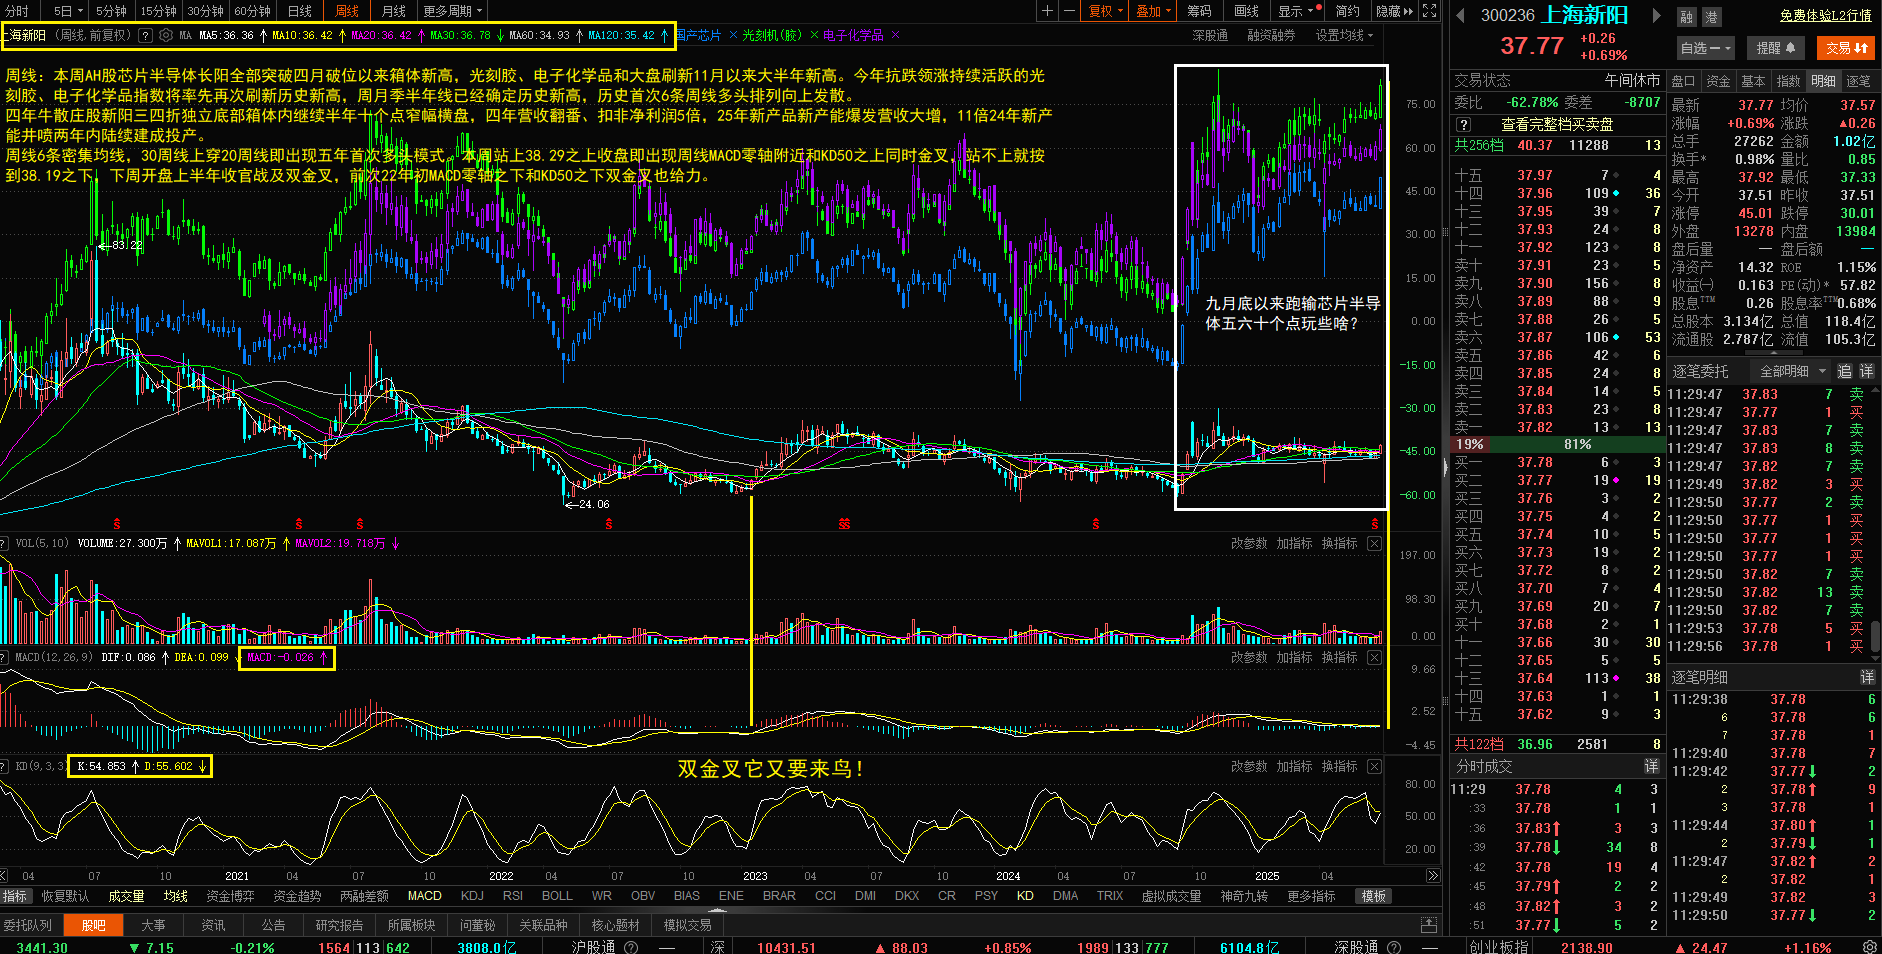1882x954 pixels.
Task: Open 复权 adjustment dropdown
Action: [x=1105, y=11]
